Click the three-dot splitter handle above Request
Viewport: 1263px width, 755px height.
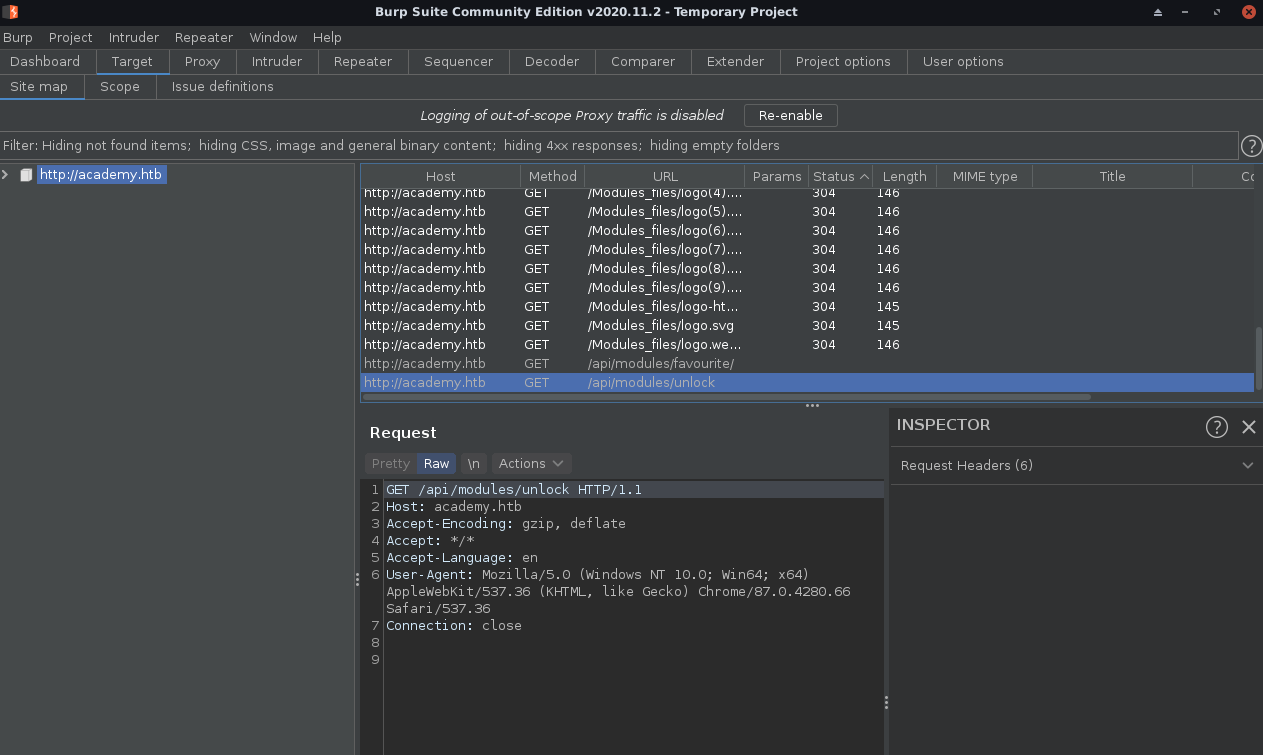tap(812, 405)
